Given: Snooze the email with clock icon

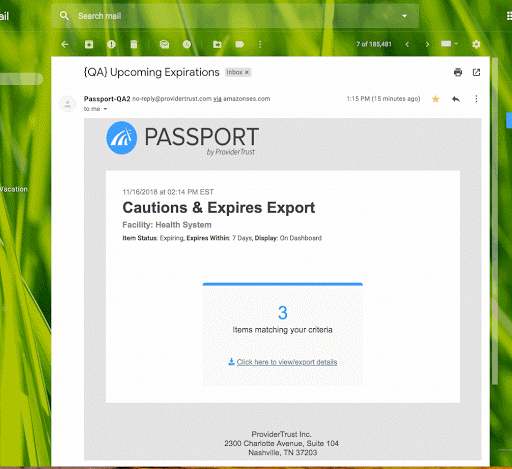Looking at the screenshot, I should (187, 44).
